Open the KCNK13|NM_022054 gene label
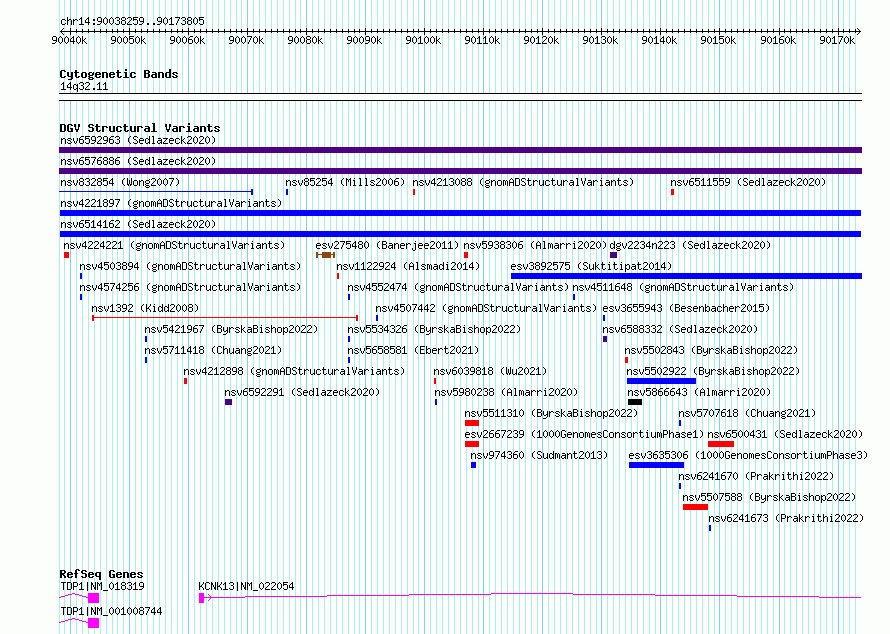Viewport: 890px width, 634px height. (246, 586)
